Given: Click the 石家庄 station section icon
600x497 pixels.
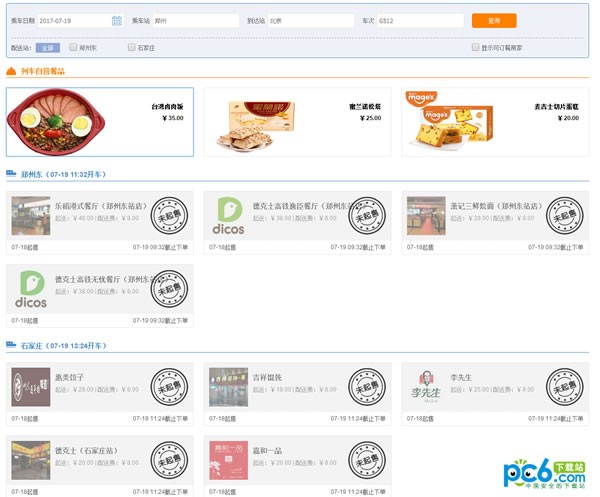Looking at the screenshot, I should pyautogui.click(x=11, y=346).
